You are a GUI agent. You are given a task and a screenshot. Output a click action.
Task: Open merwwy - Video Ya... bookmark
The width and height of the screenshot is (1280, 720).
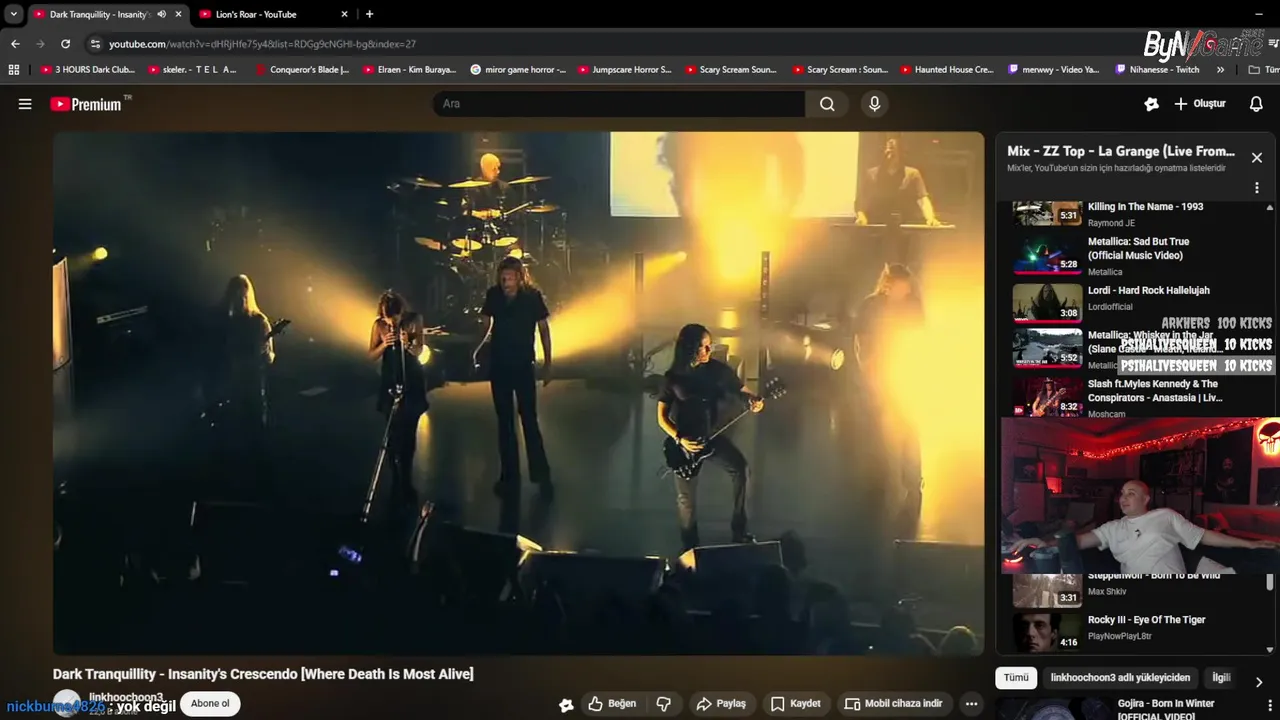[1054, 70]
